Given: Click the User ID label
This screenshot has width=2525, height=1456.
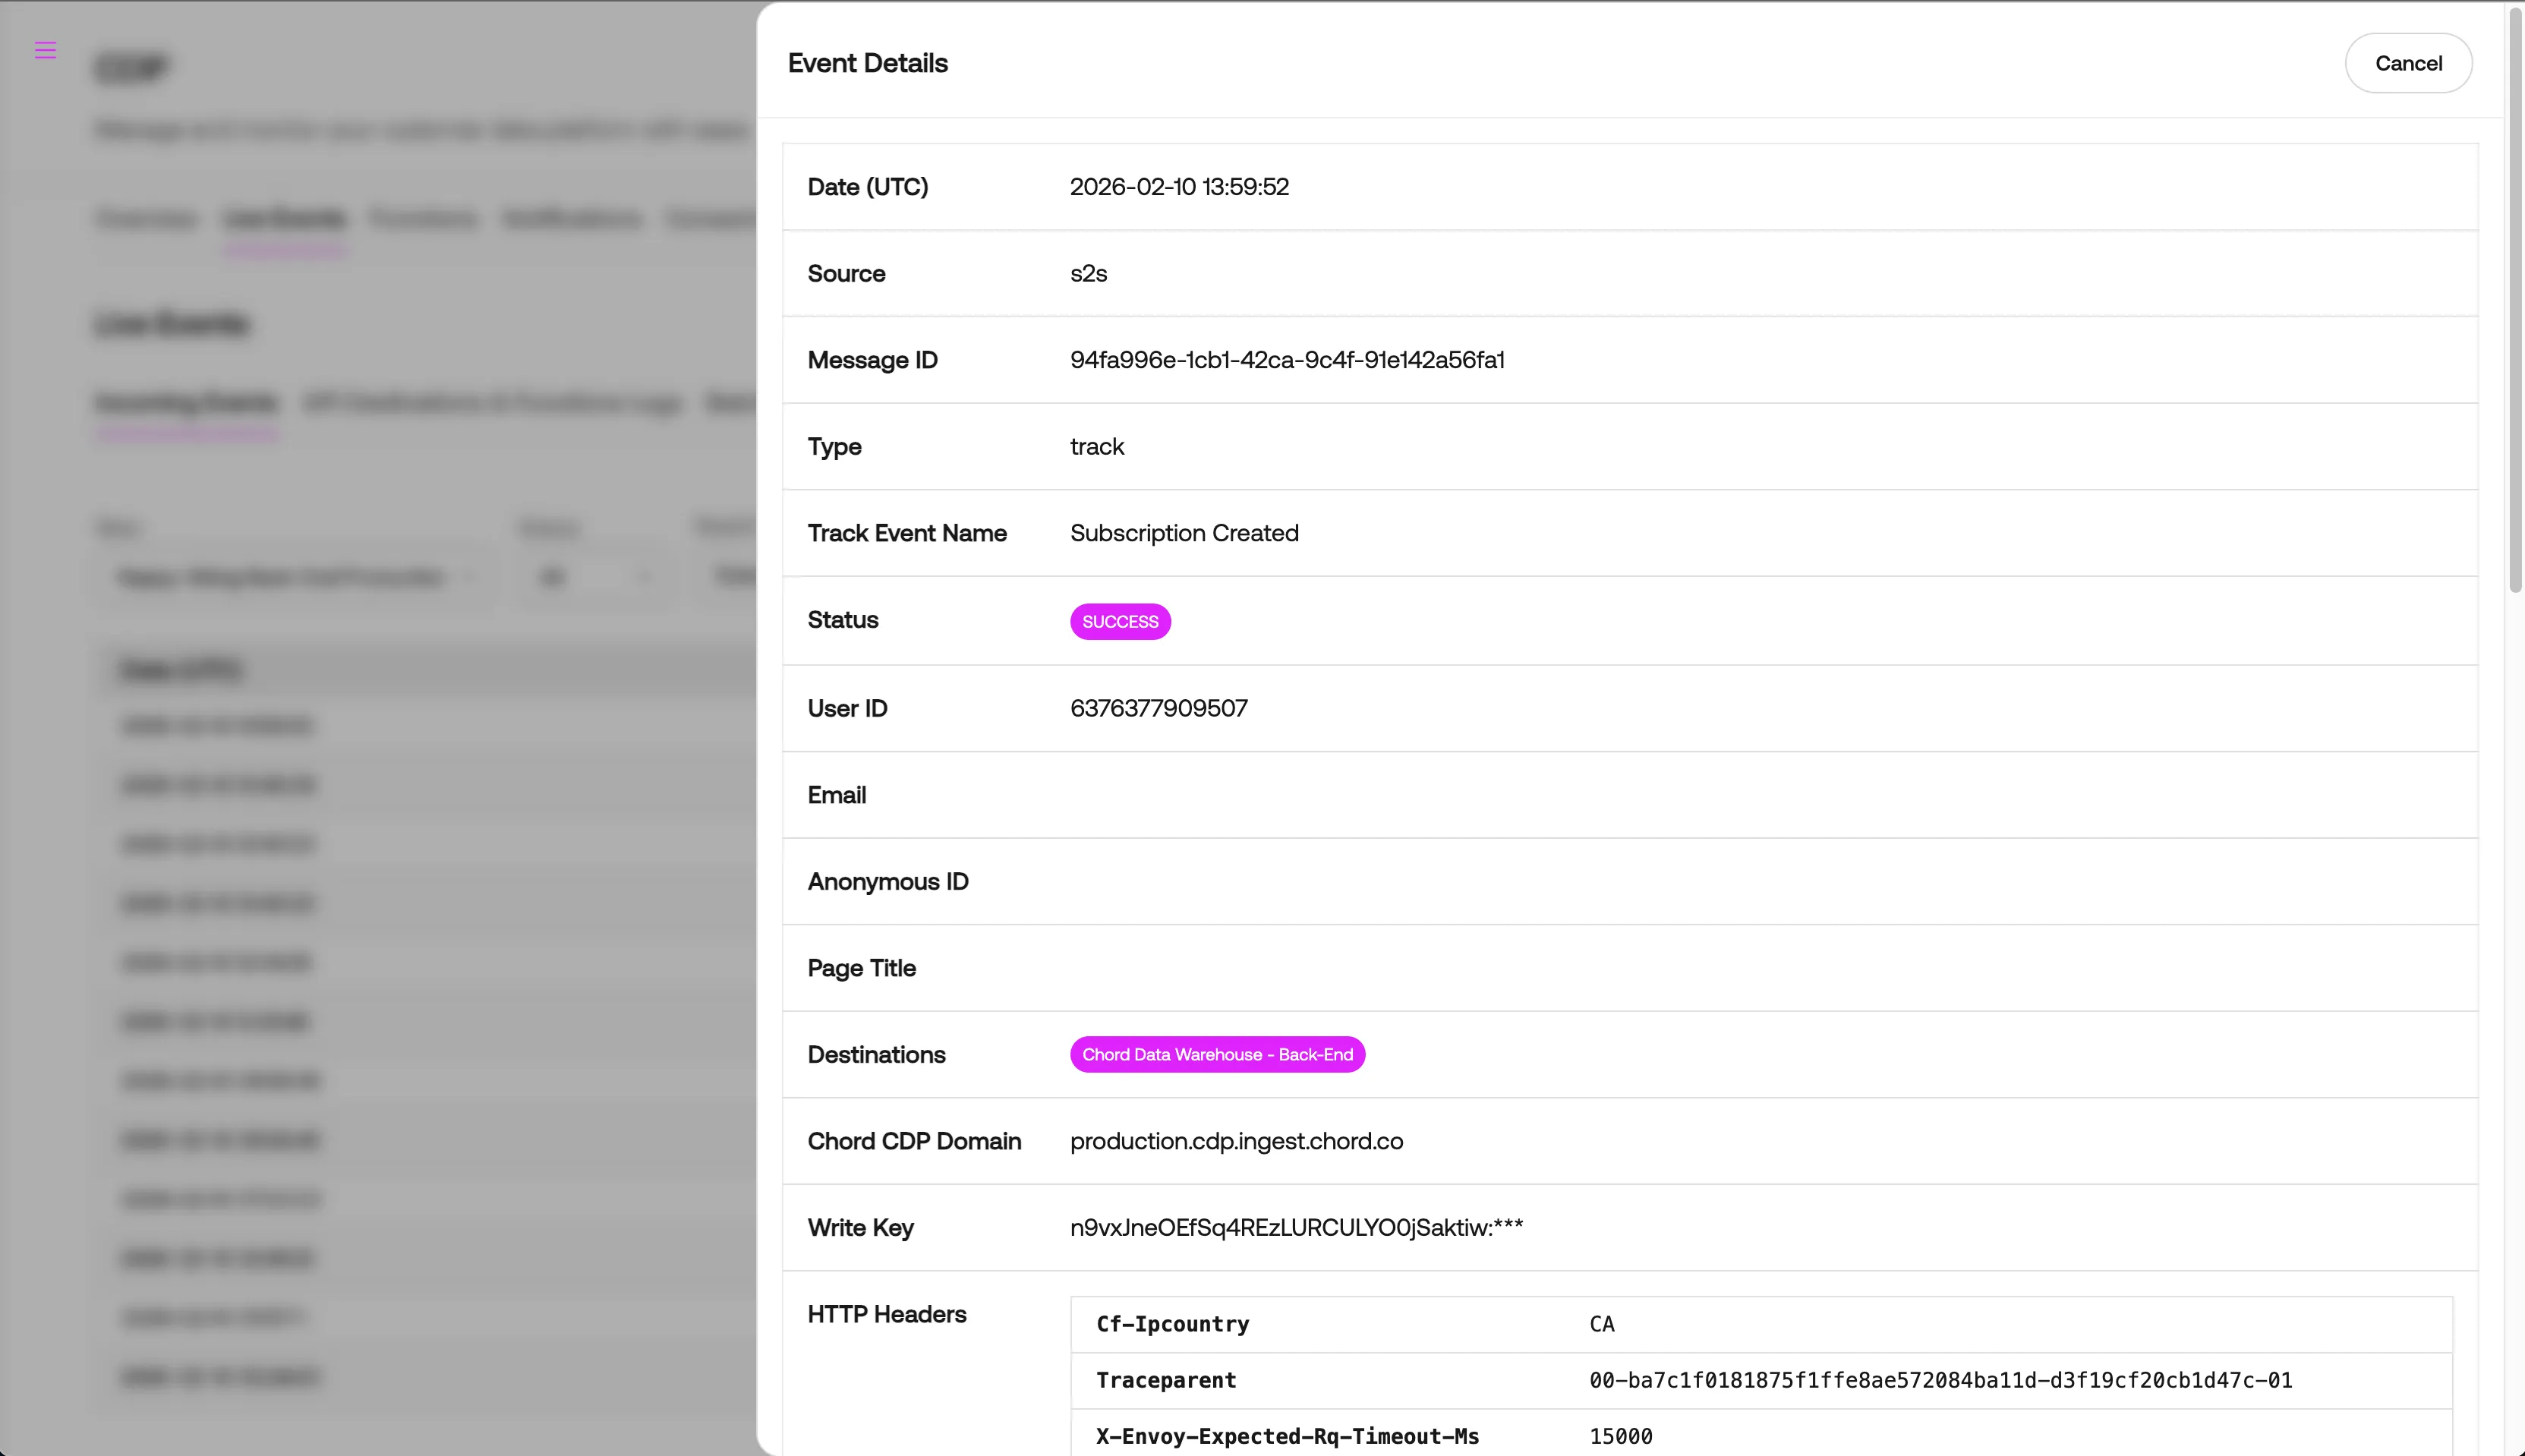Looking at the screenshot, I should 847,708.
